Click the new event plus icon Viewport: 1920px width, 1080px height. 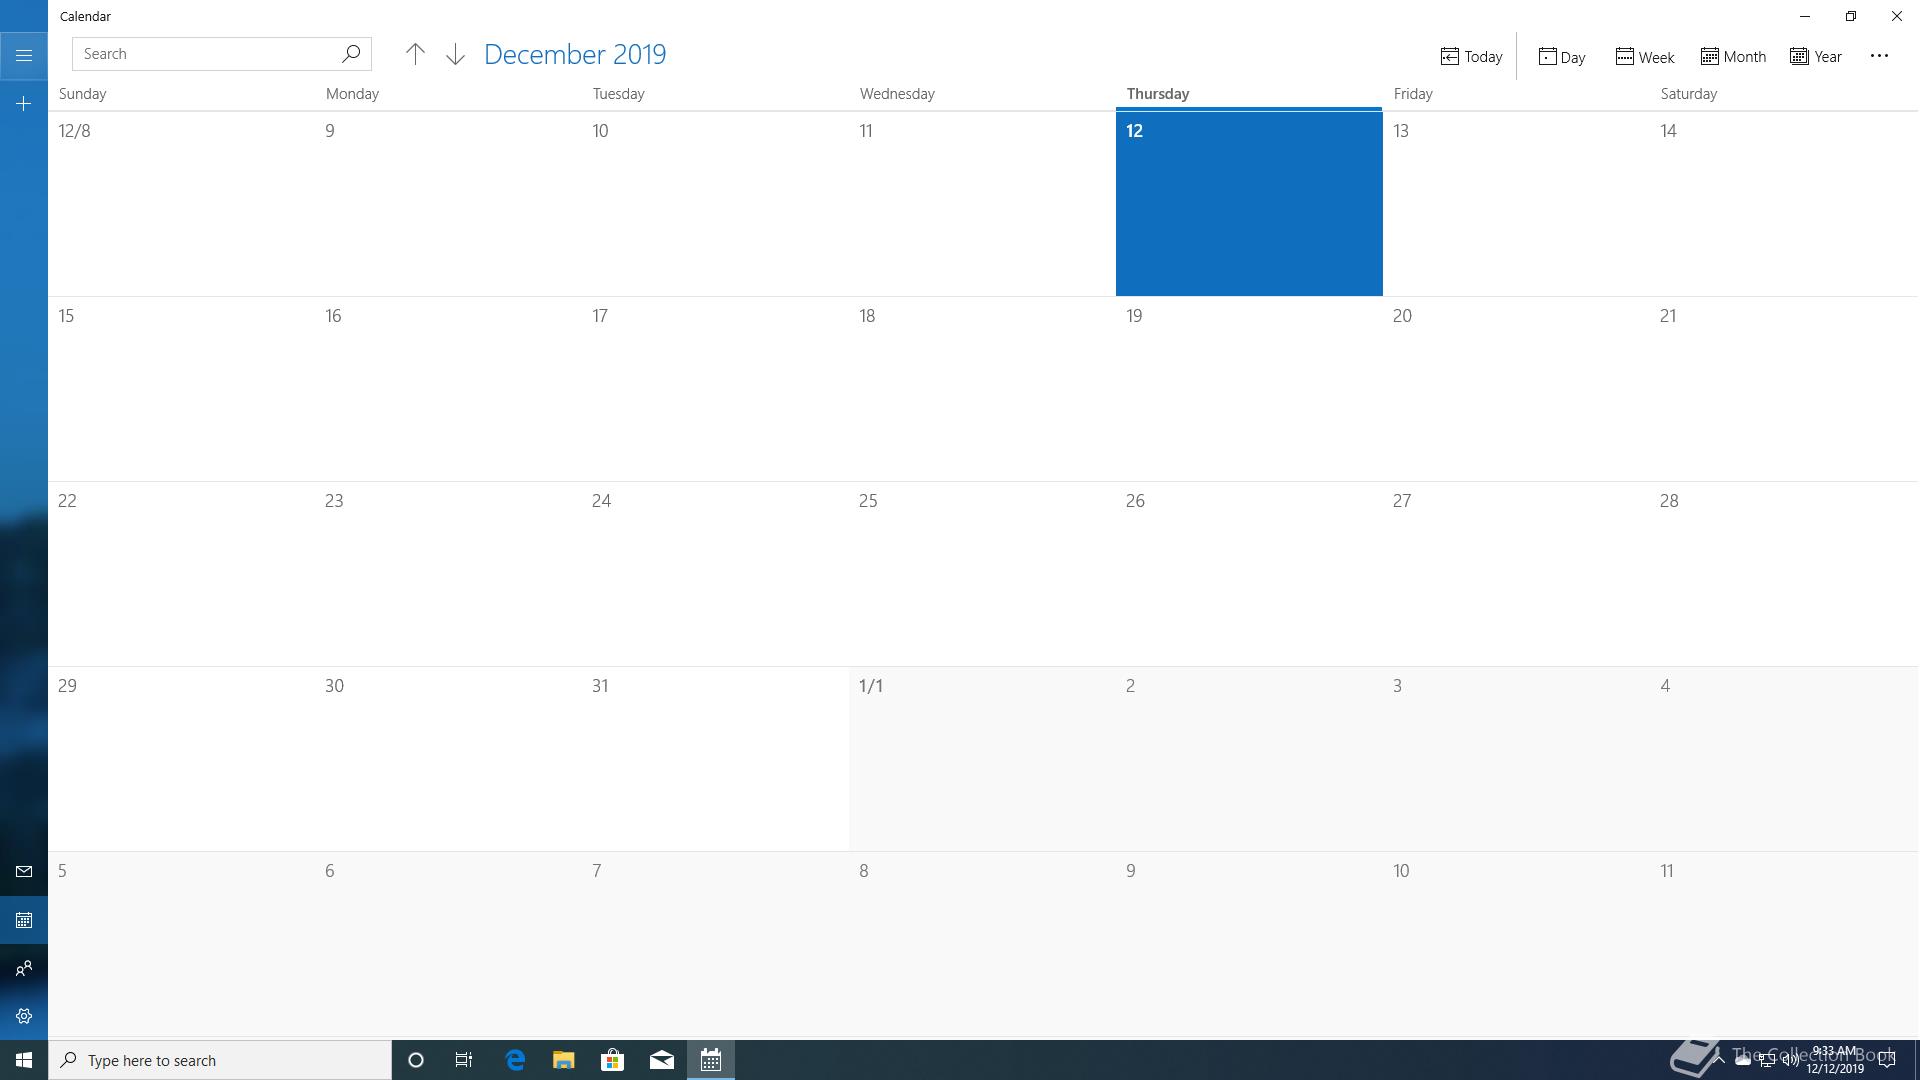[24, 104]
